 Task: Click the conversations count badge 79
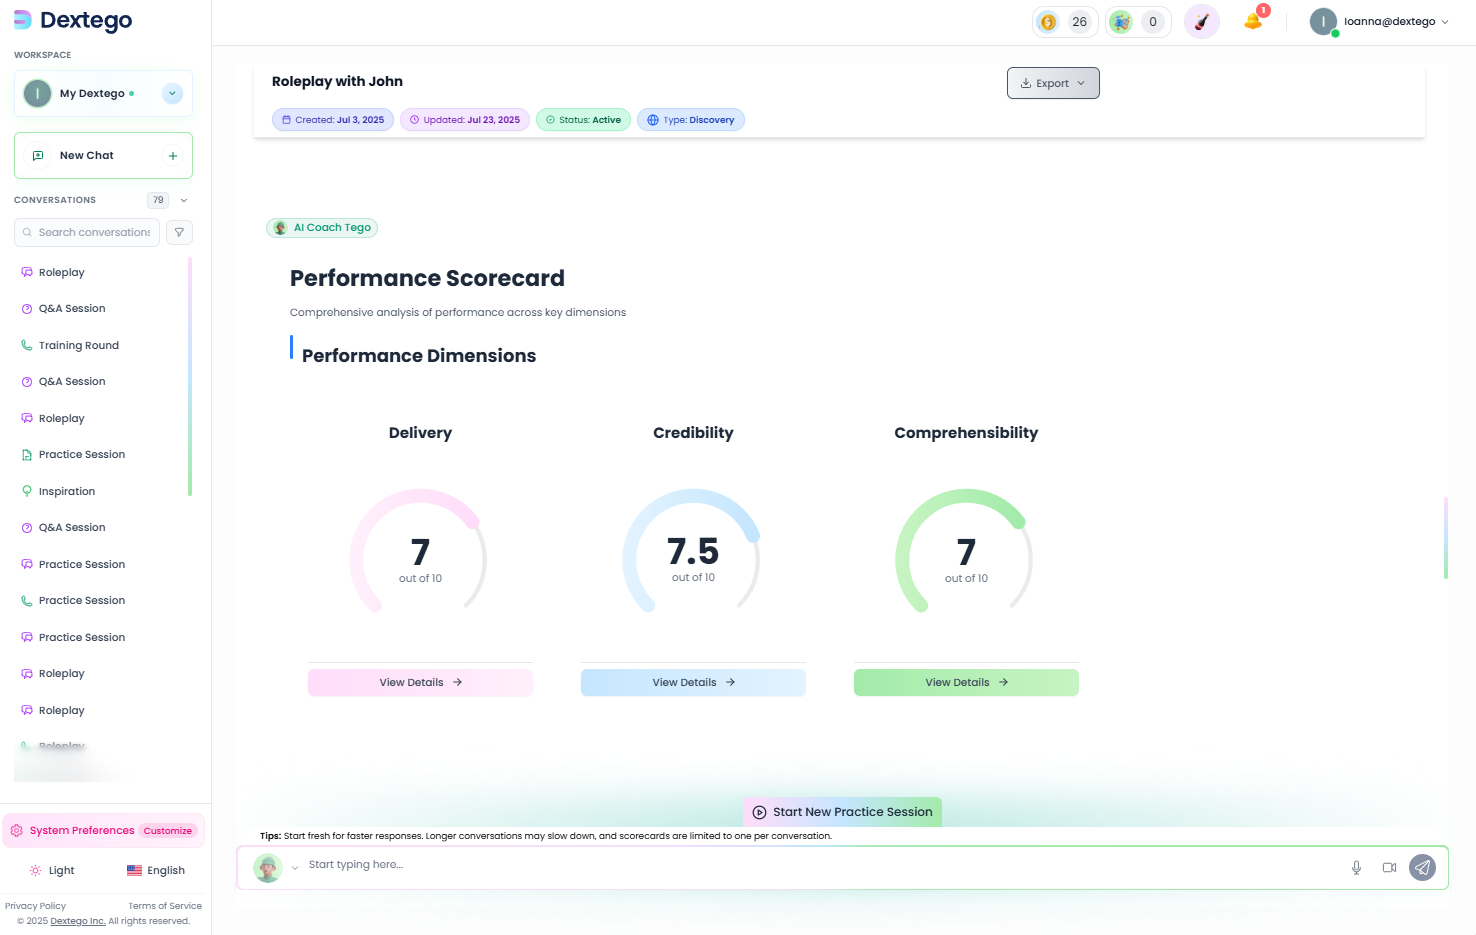158,200
